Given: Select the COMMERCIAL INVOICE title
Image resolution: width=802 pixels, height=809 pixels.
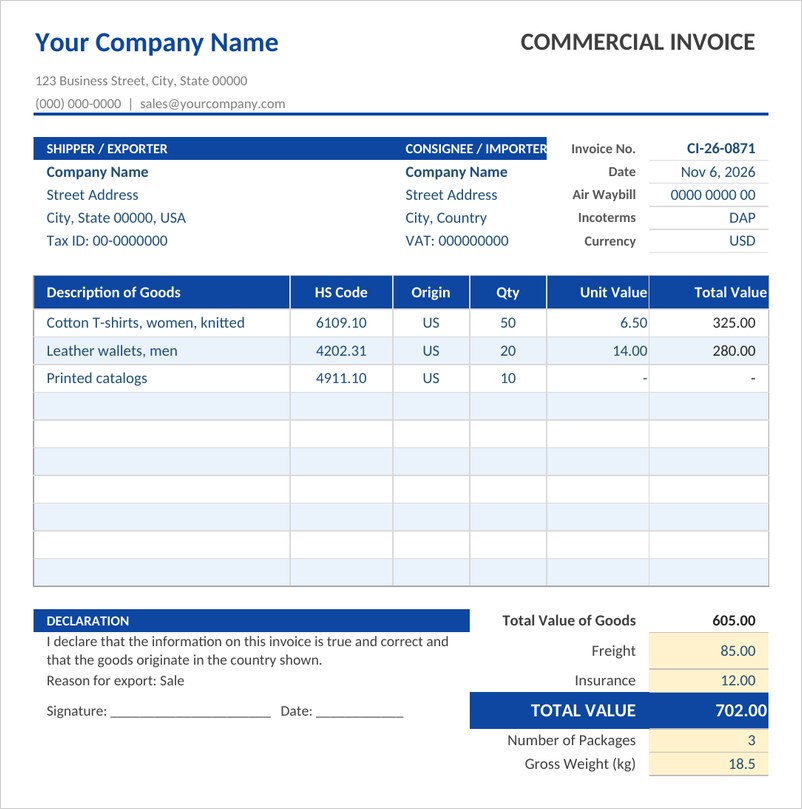Looking at the screenshot, I should click(x=637, y=42).
